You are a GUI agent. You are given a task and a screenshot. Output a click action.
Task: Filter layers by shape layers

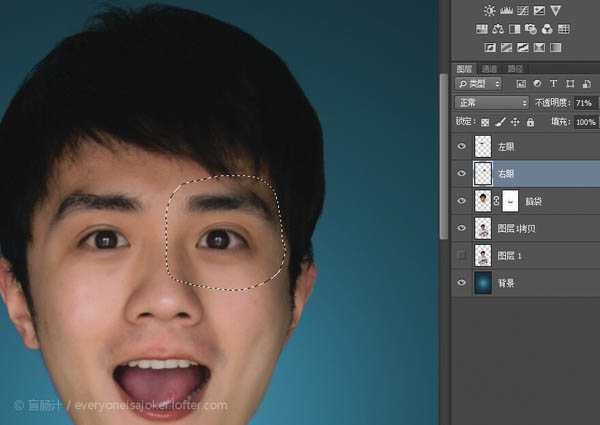pos(570,84)
